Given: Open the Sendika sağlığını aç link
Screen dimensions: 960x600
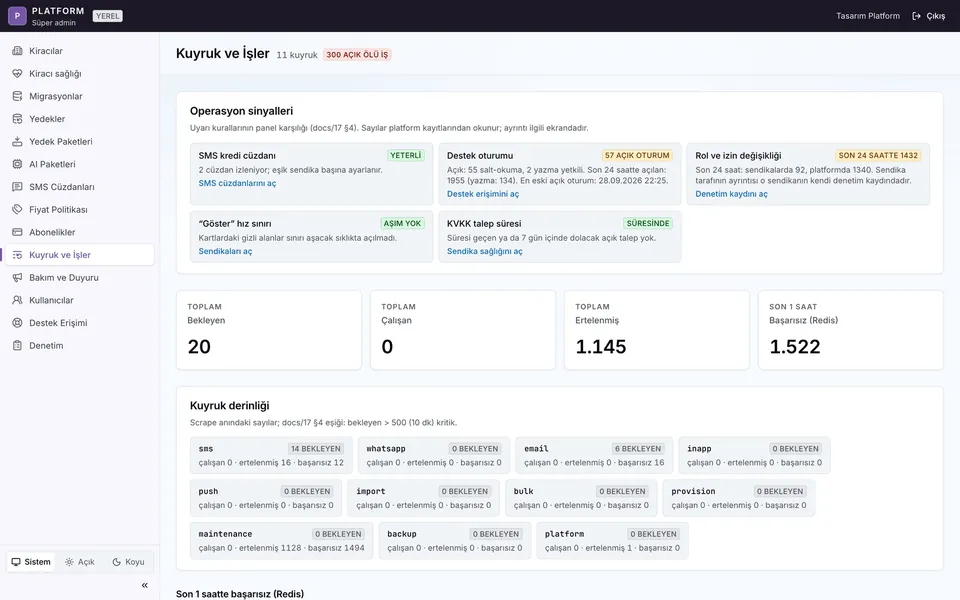Looking at the screenshot, I should click(484, 251).
